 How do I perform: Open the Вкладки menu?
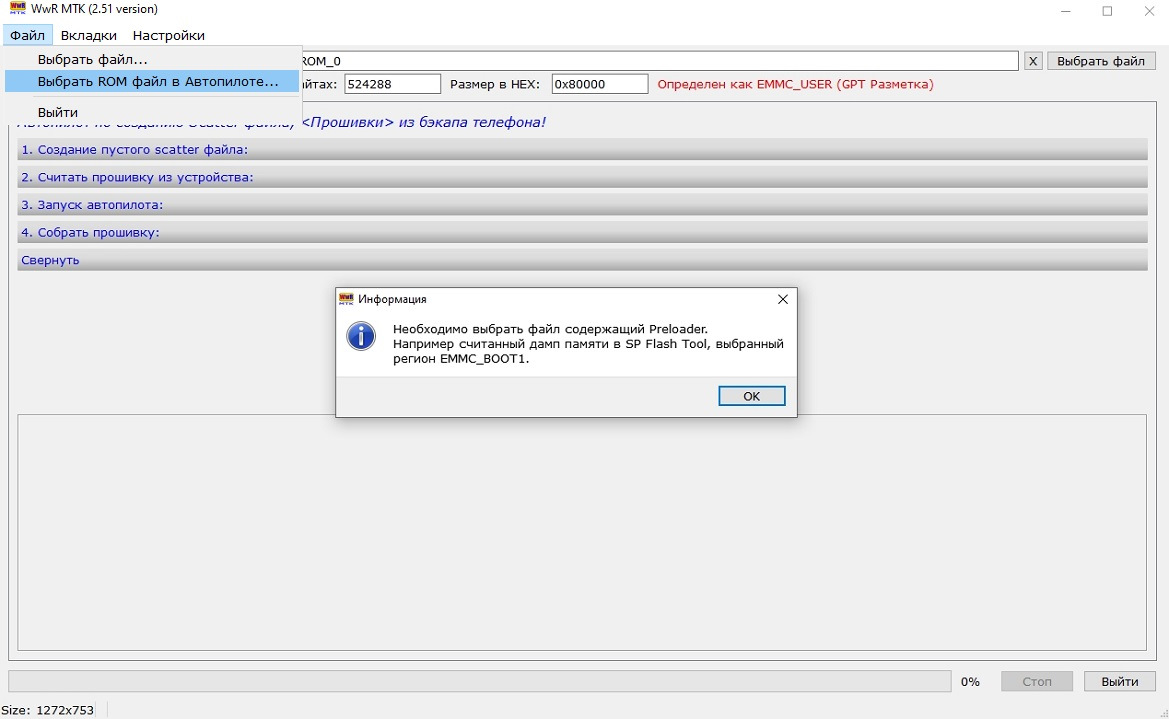click(x=89, y=35)
